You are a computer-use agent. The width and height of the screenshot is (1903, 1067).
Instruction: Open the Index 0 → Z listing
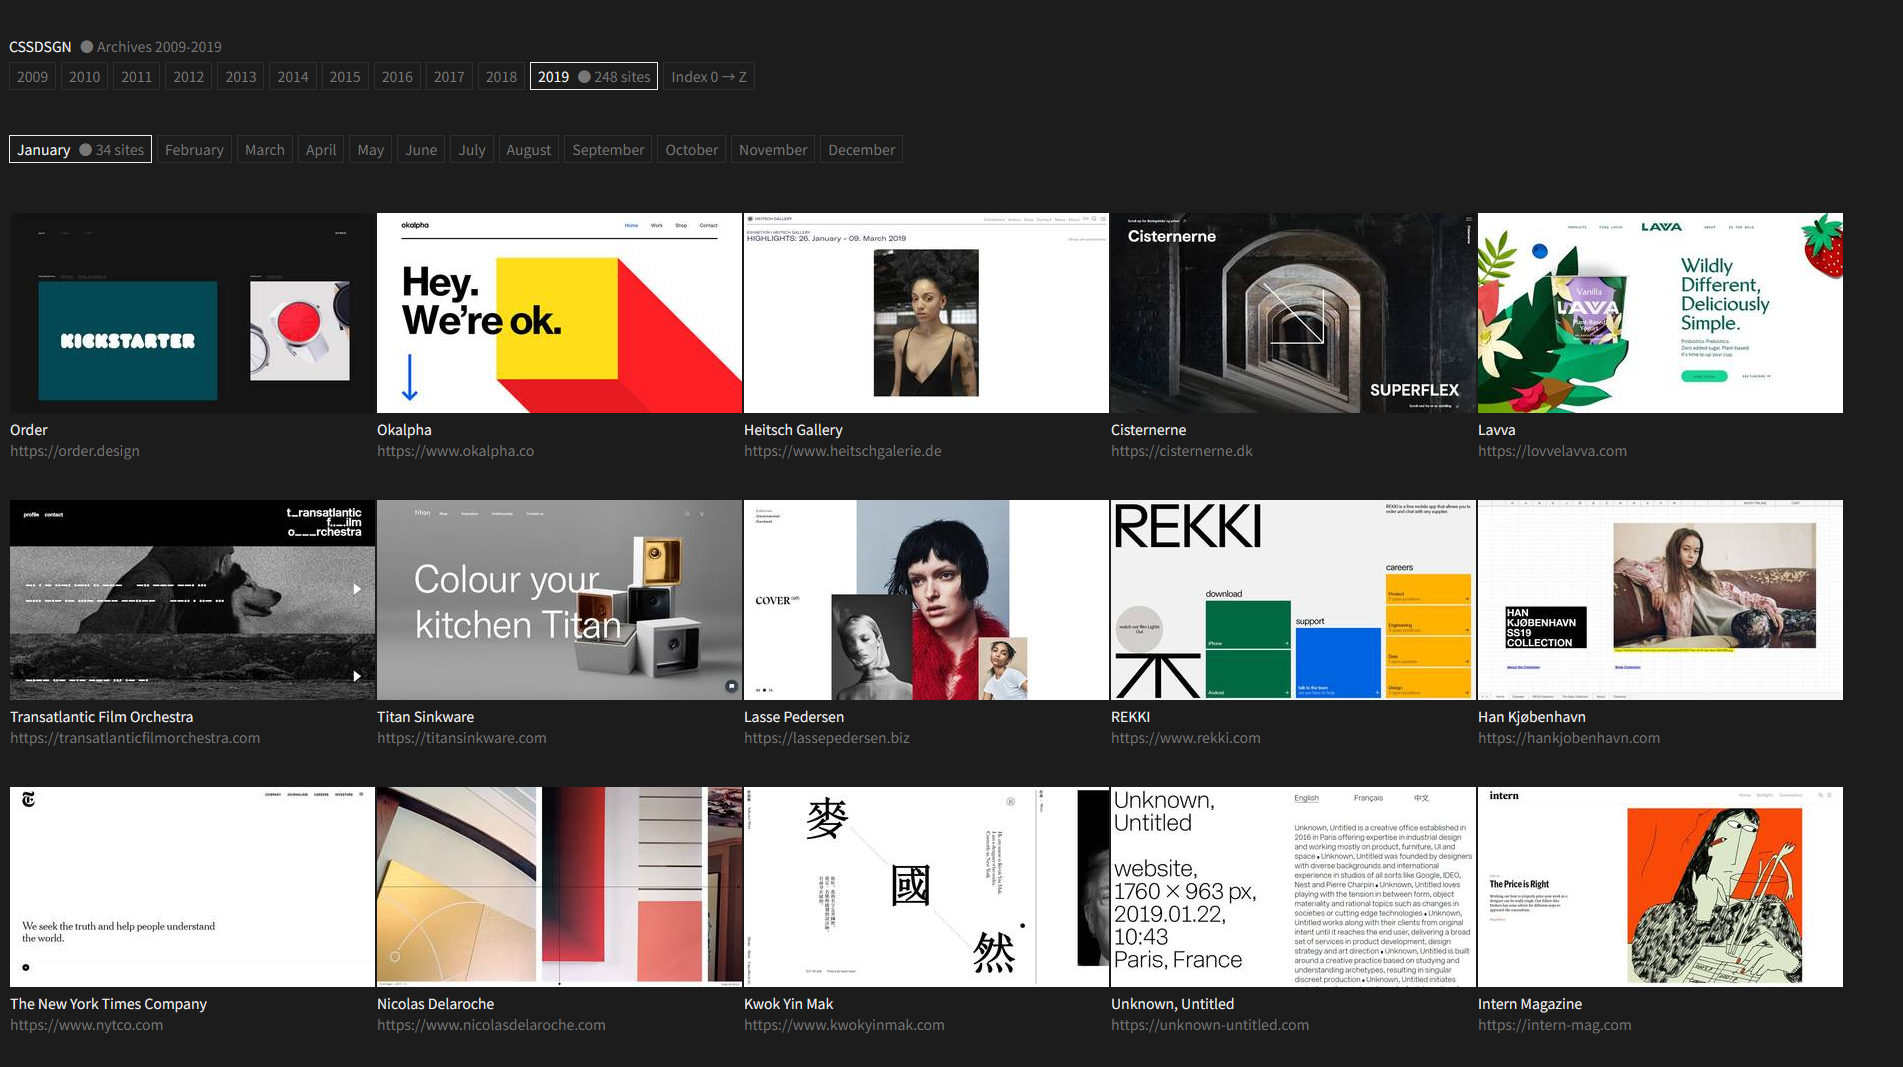click(708, 77)
